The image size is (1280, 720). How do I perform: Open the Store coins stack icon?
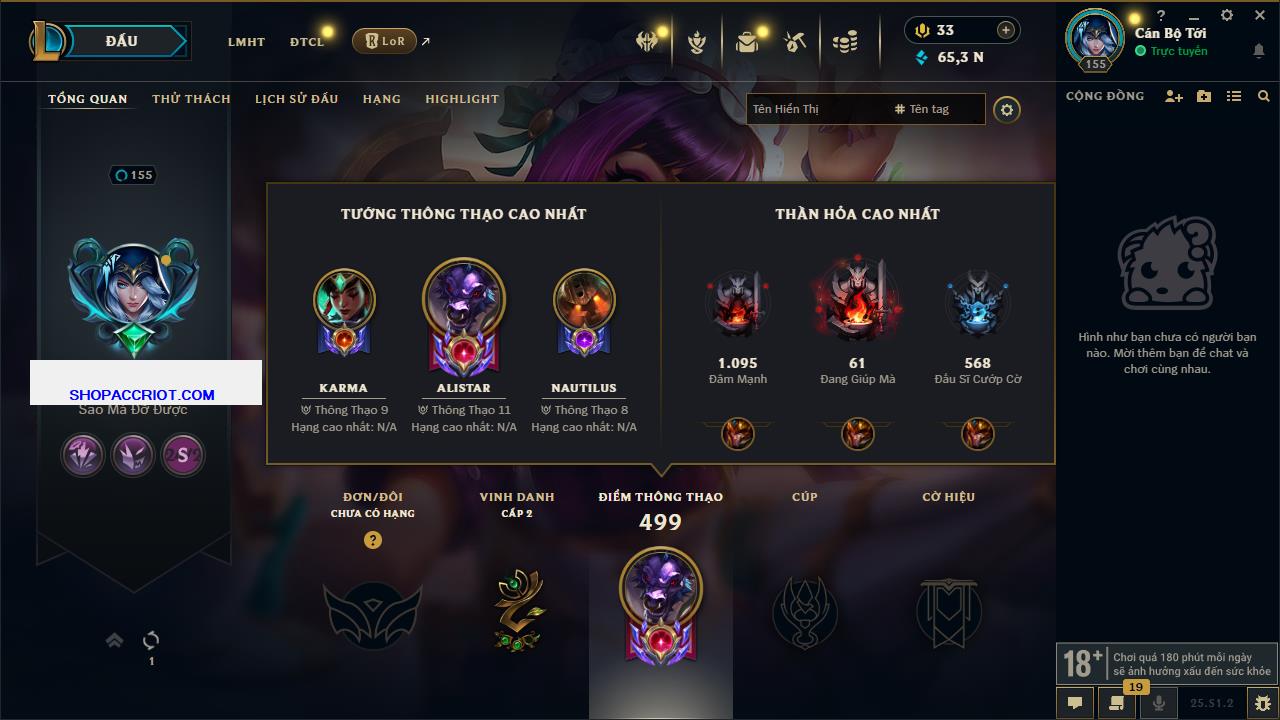(845, 42)
